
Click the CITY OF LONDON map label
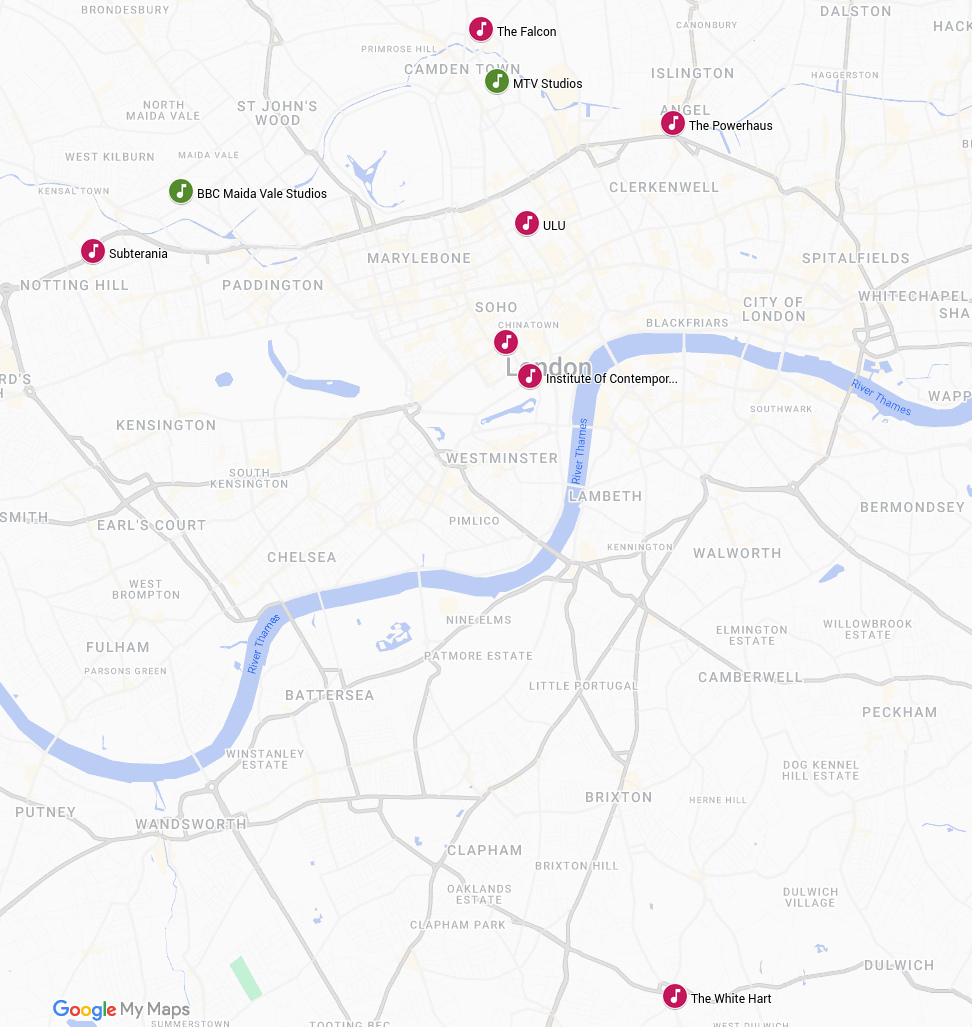[x=774, y=309]
